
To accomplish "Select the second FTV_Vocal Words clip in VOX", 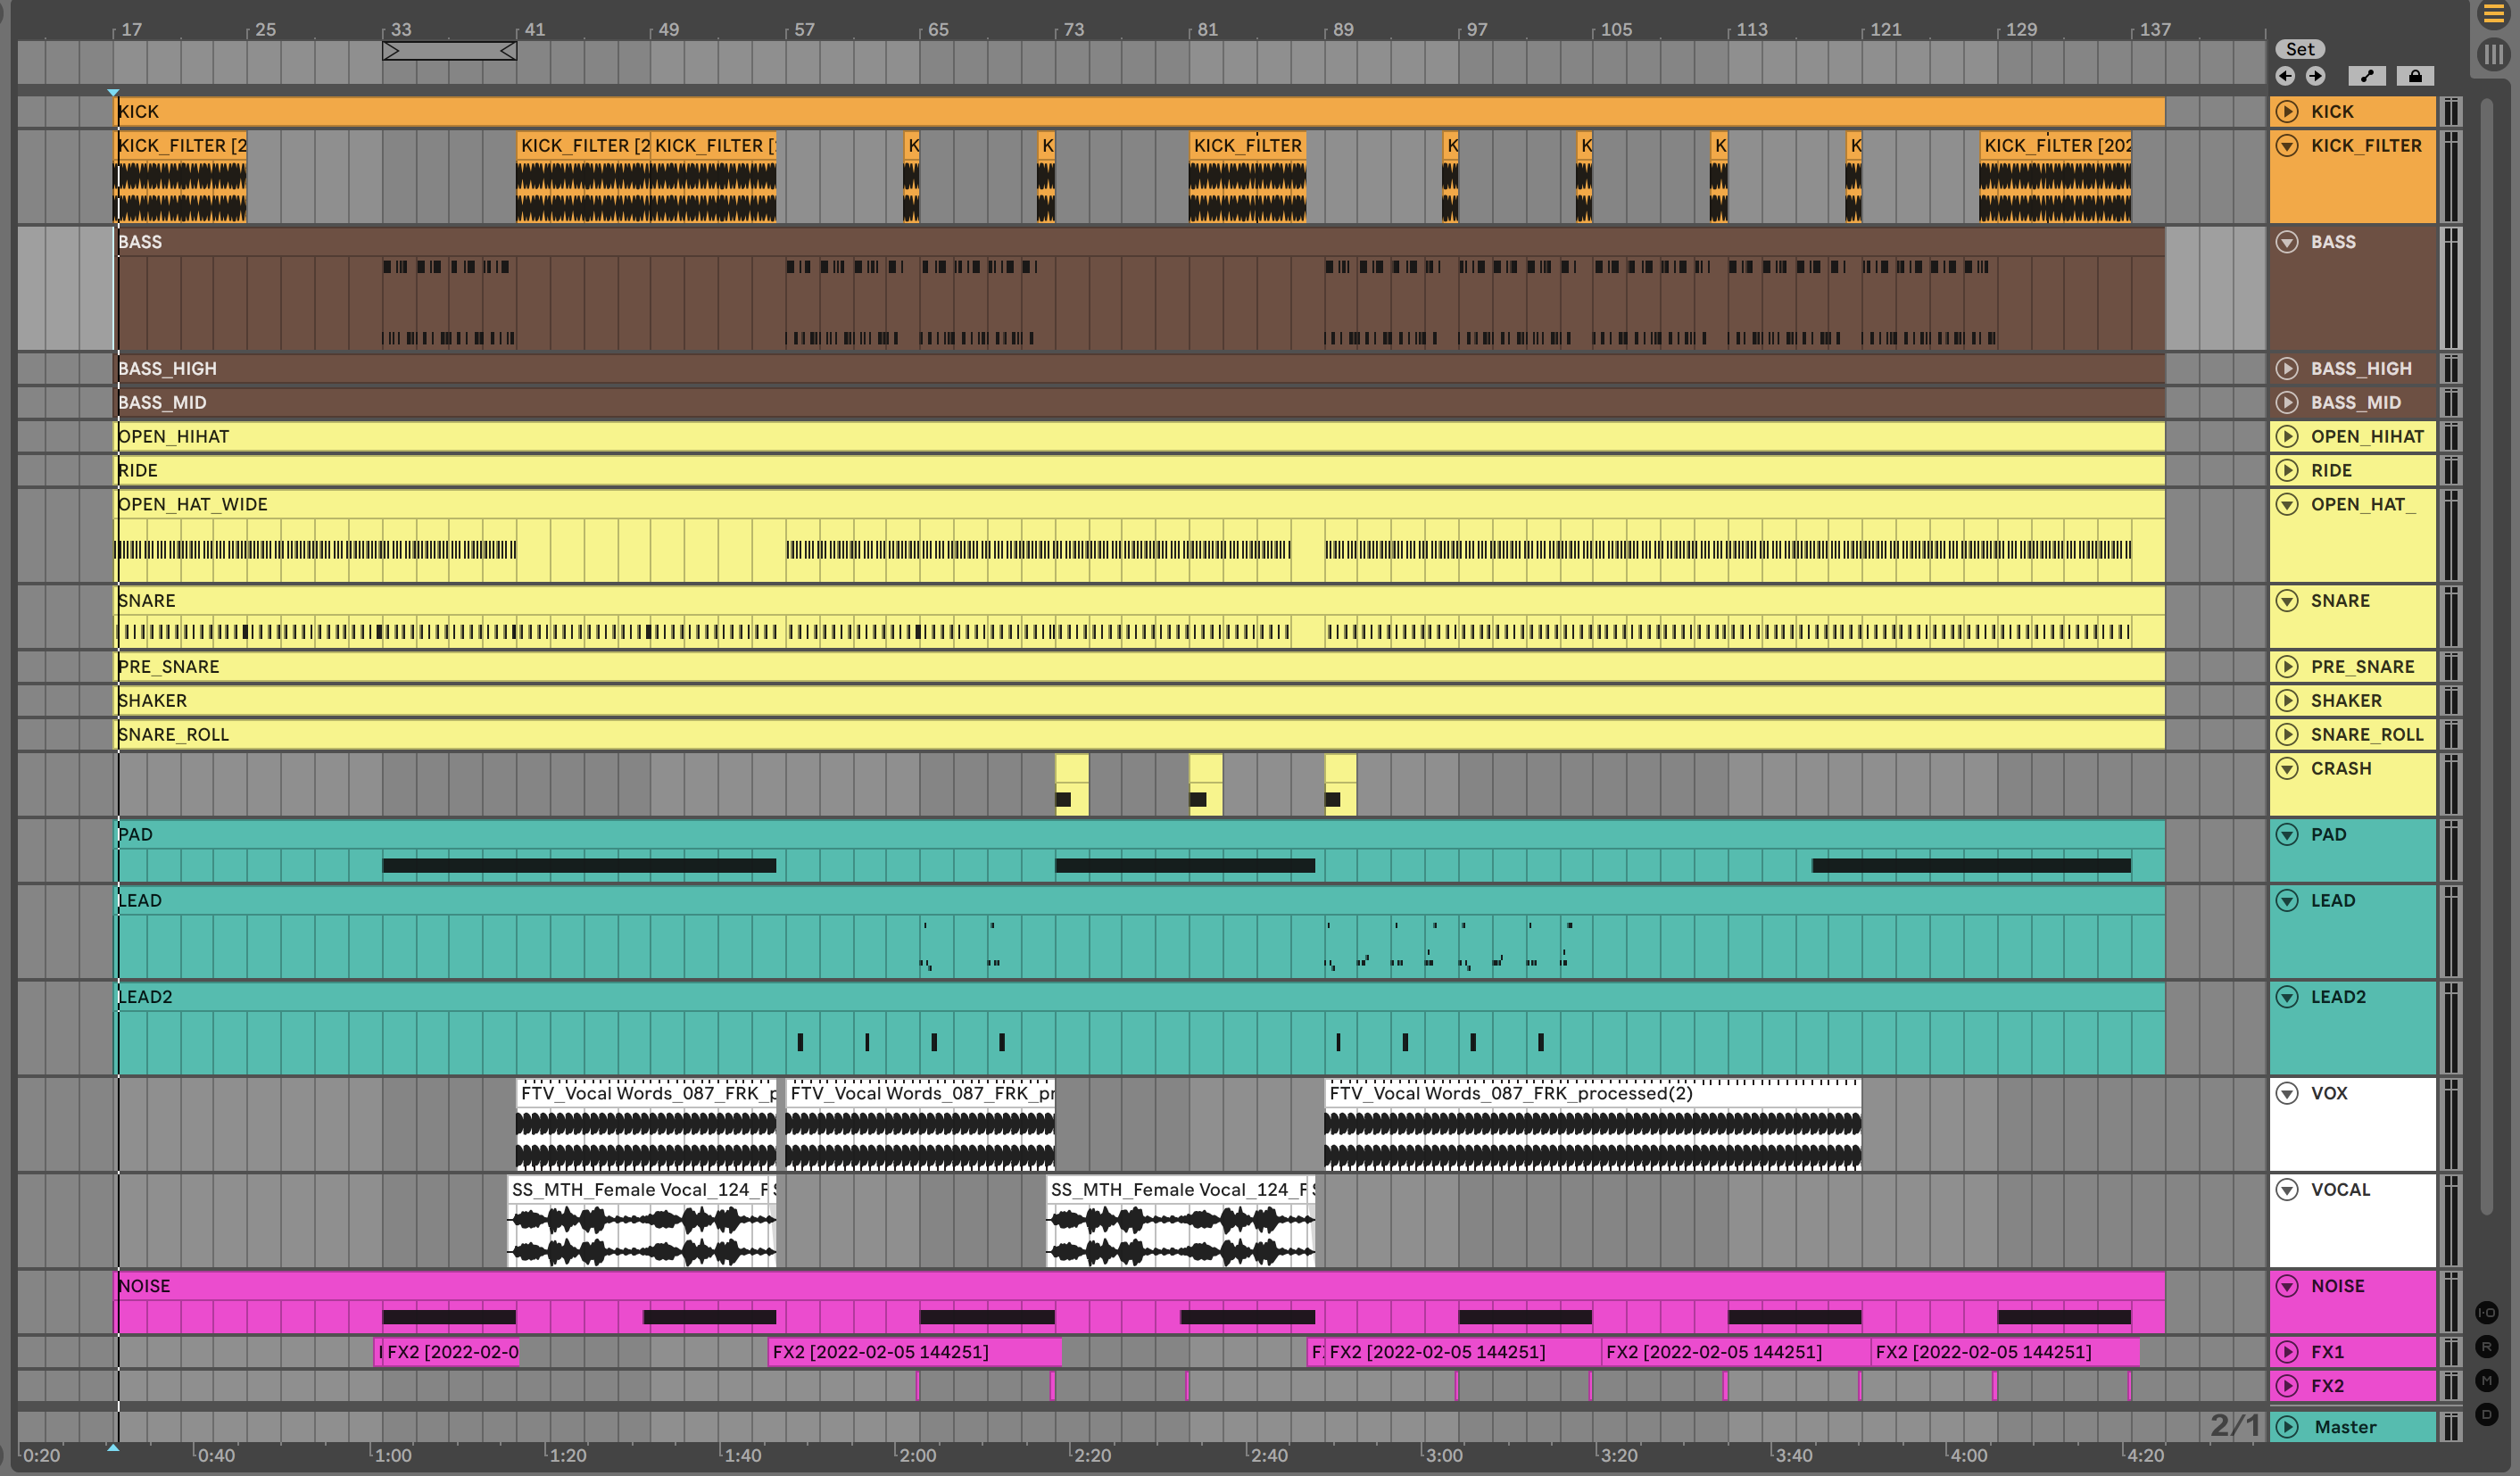I will point(920,1124).
